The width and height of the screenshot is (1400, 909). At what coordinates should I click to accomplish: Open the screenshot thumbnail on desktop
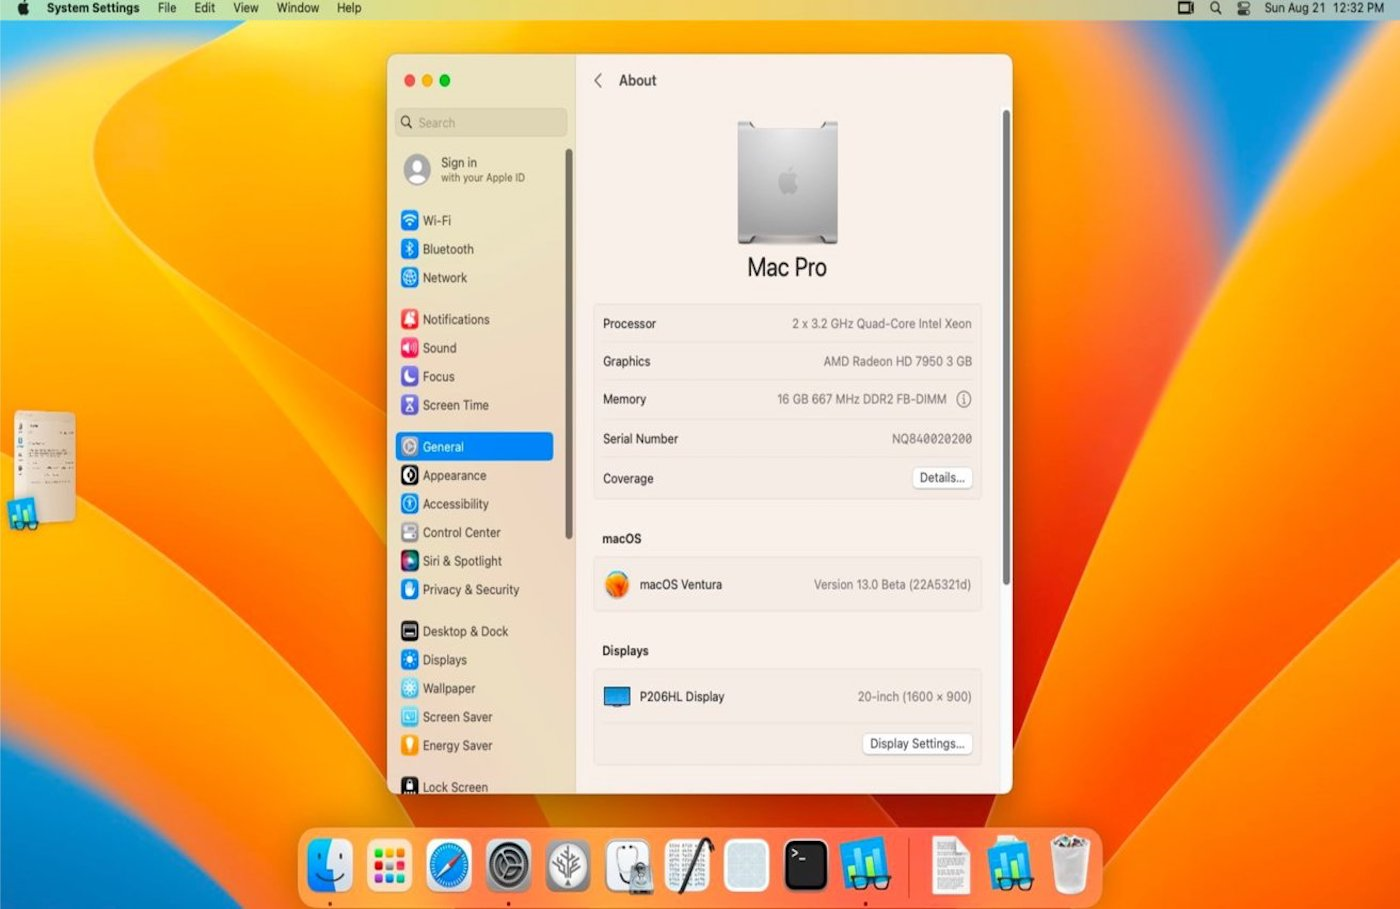(x=45, y=466)
